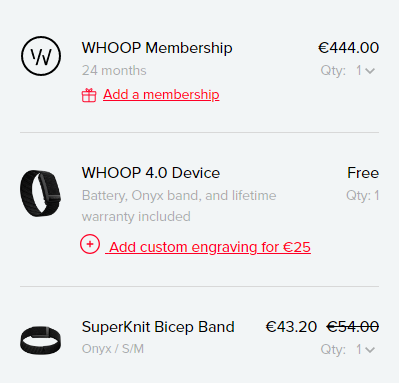Open the Add a membership link
The height and width of the screenshot is (383, 410).
161,95
